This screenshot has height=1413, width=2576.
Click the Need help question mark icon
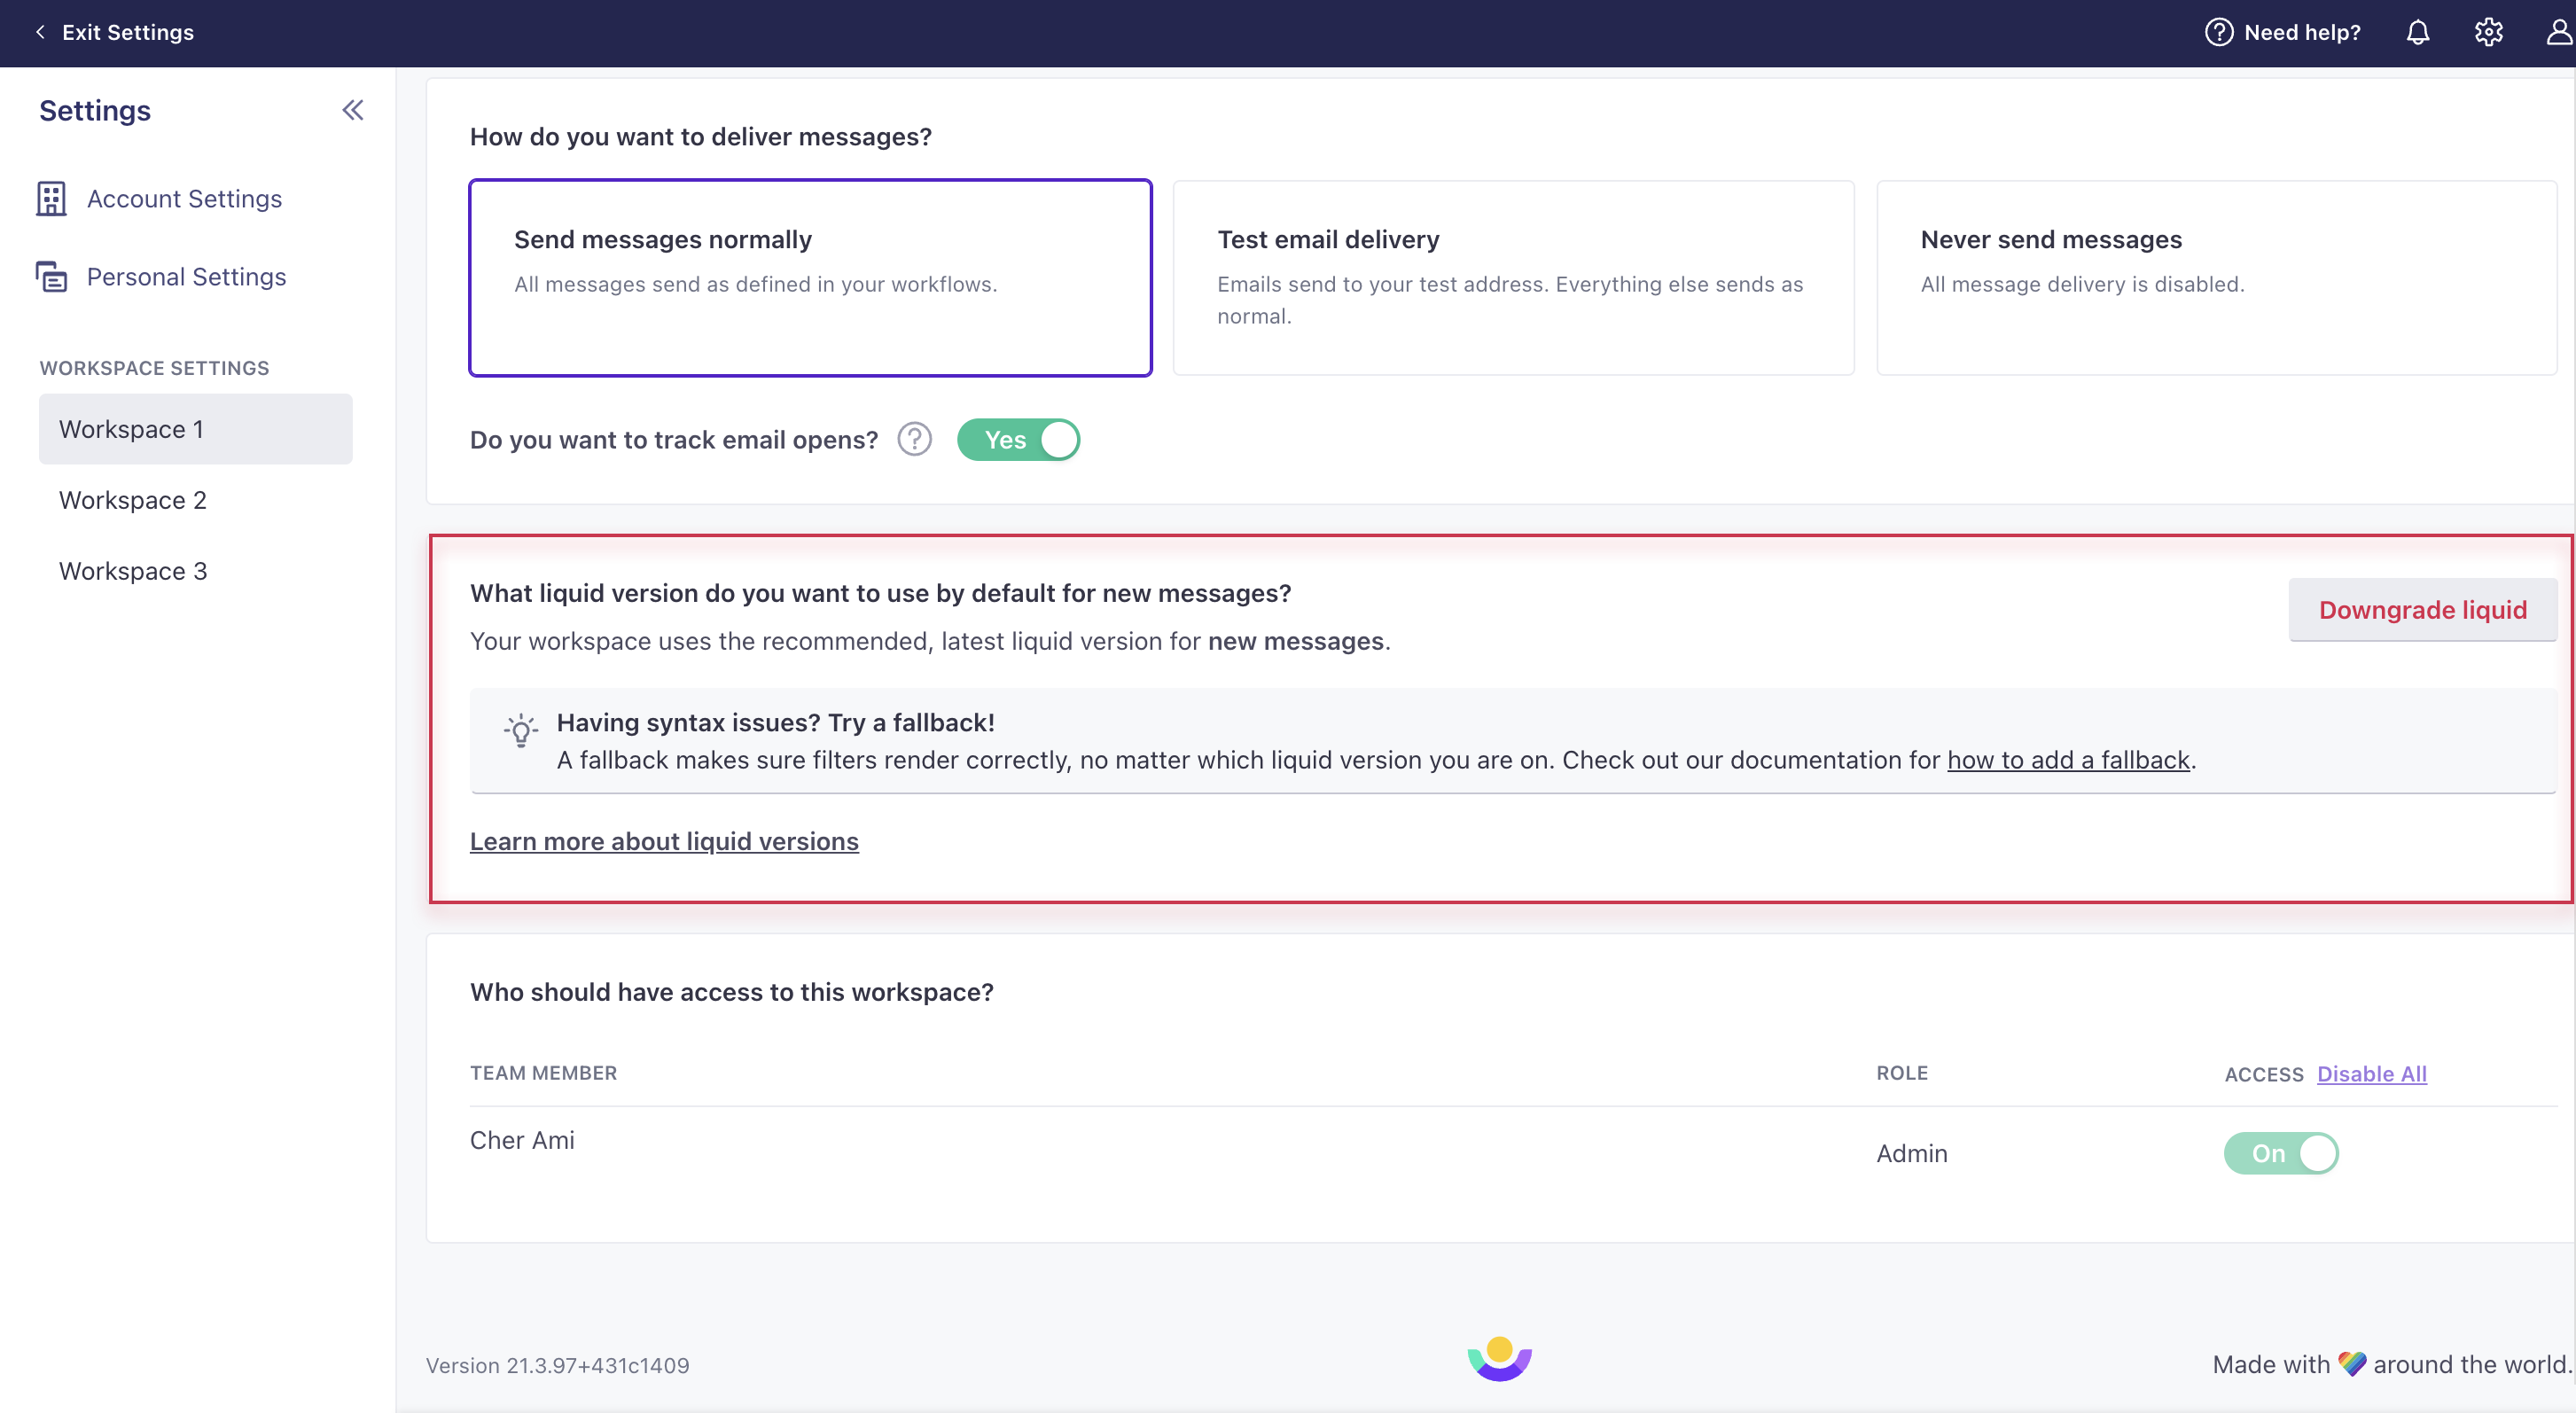(x=2220, y=31)
